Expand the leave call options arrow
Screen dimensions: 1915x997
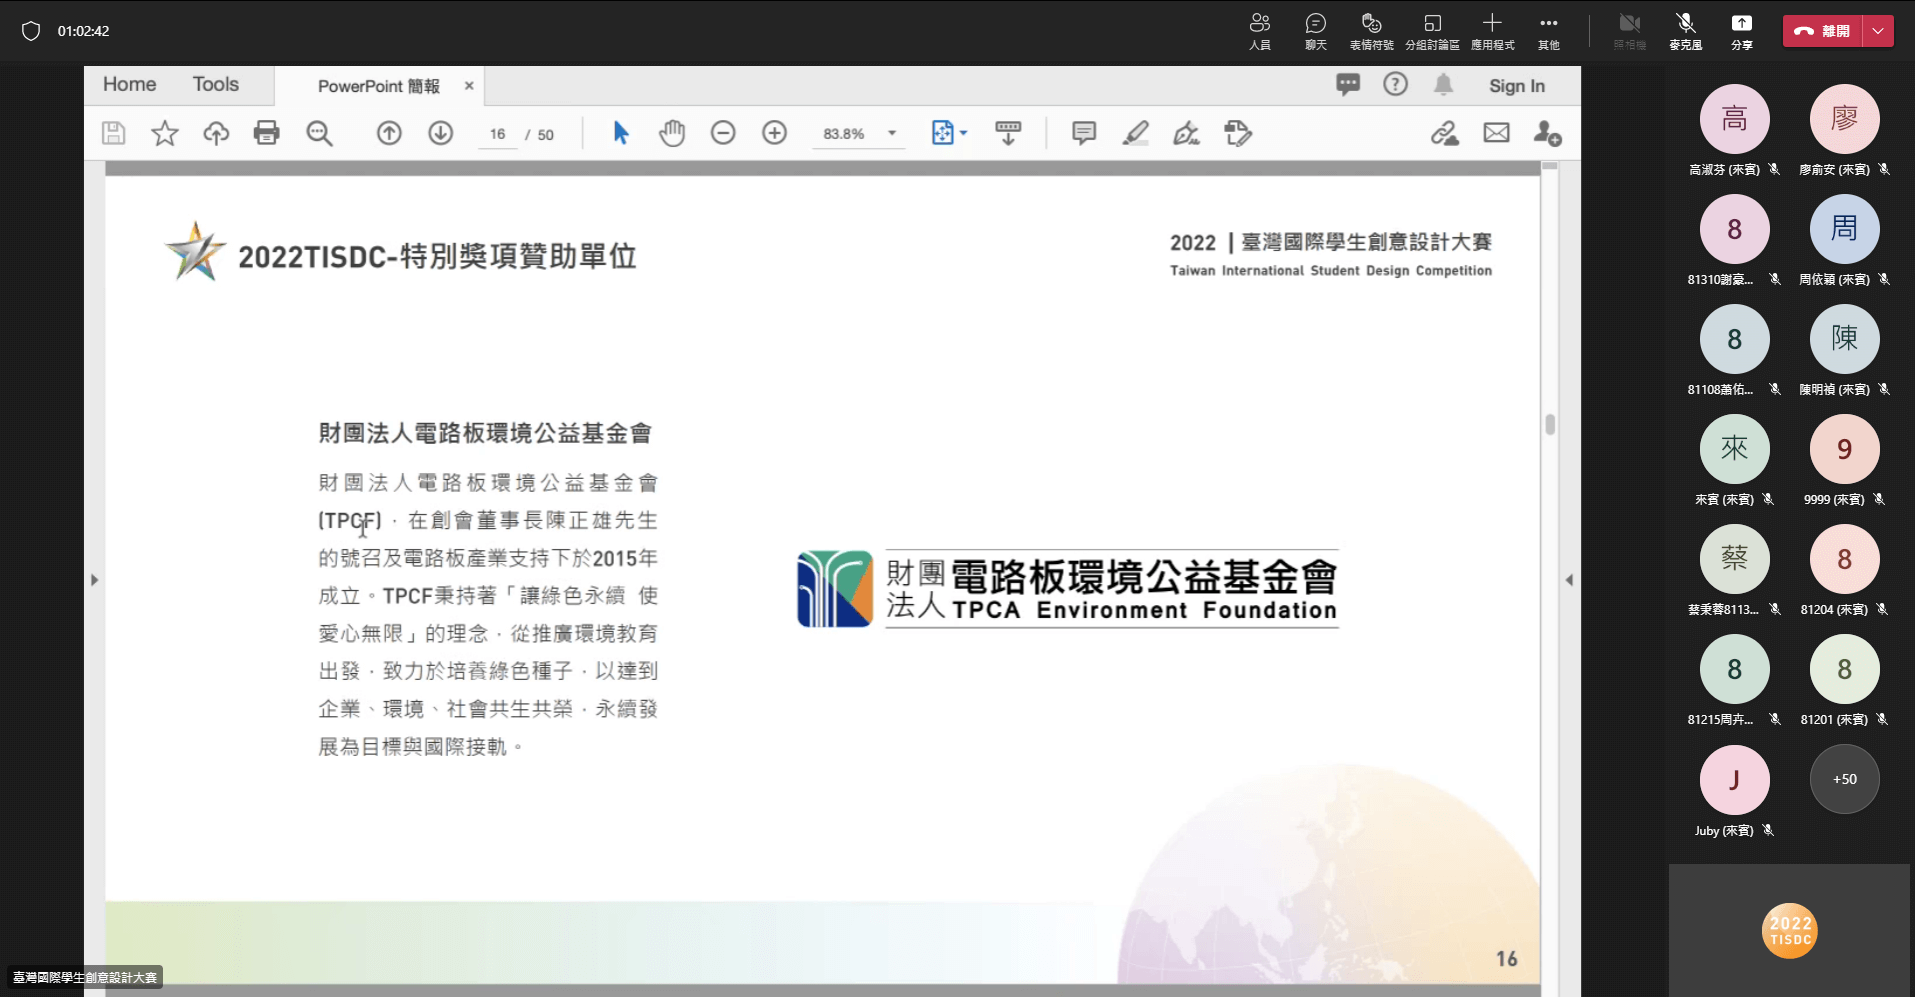point(1878,31)
